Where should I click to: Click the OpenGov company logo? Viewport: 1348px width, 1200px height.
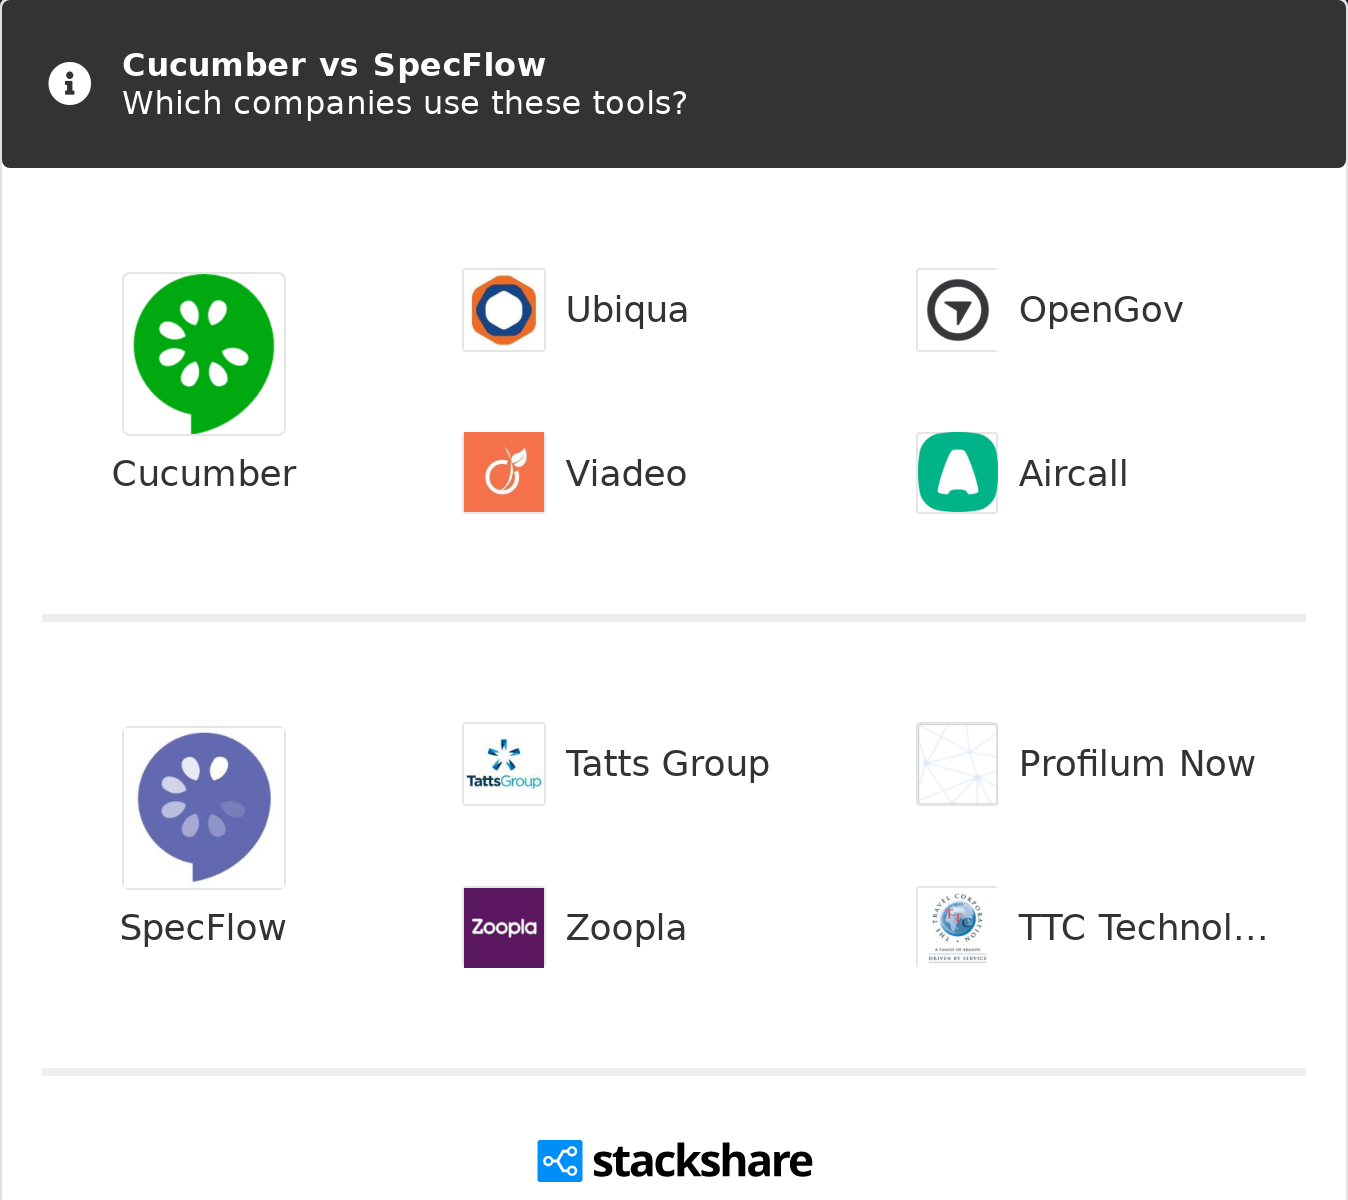click(957, 310)
